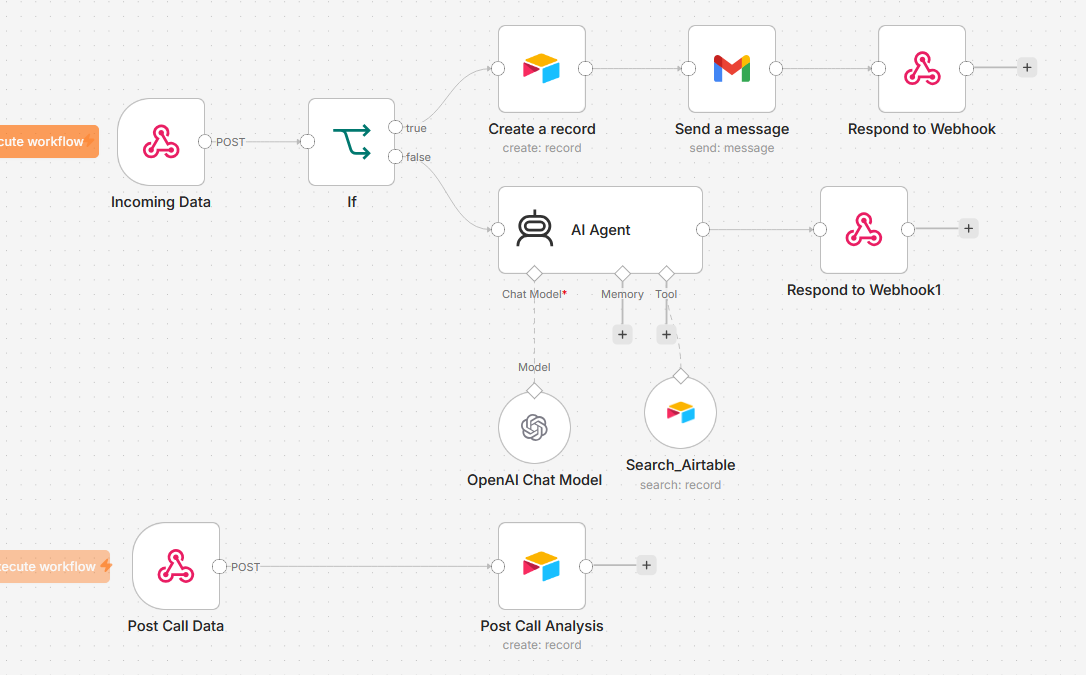Click the 'Search_Airtable' label
The image size is (1086, 675).
click(680, 465)
